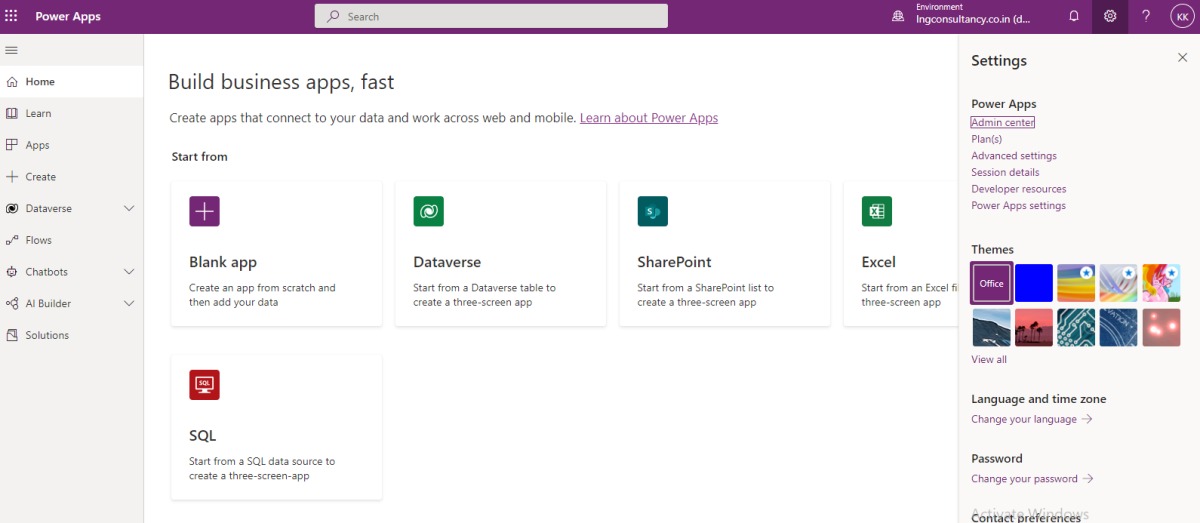This screenshot has width=1200, height=523.
Task: Select the Blank app card title
Action: pyautogui.click(x=223, y=262)
